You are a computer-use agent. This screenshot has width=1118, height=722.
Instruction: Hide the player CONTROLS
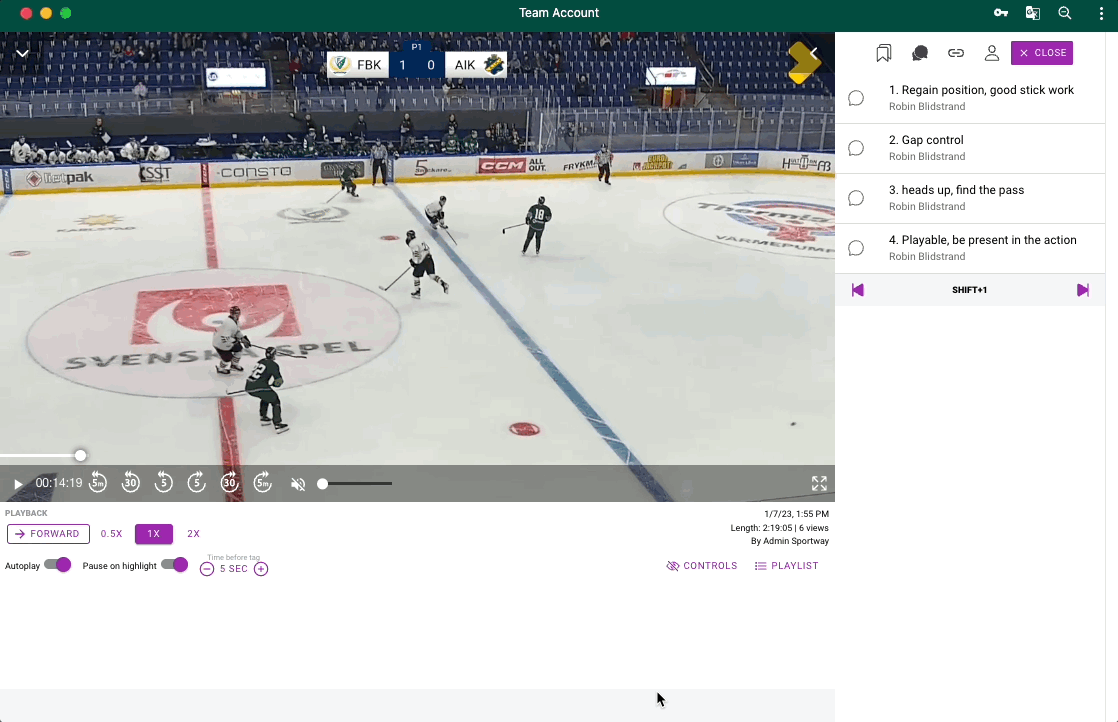click(702, 566)
